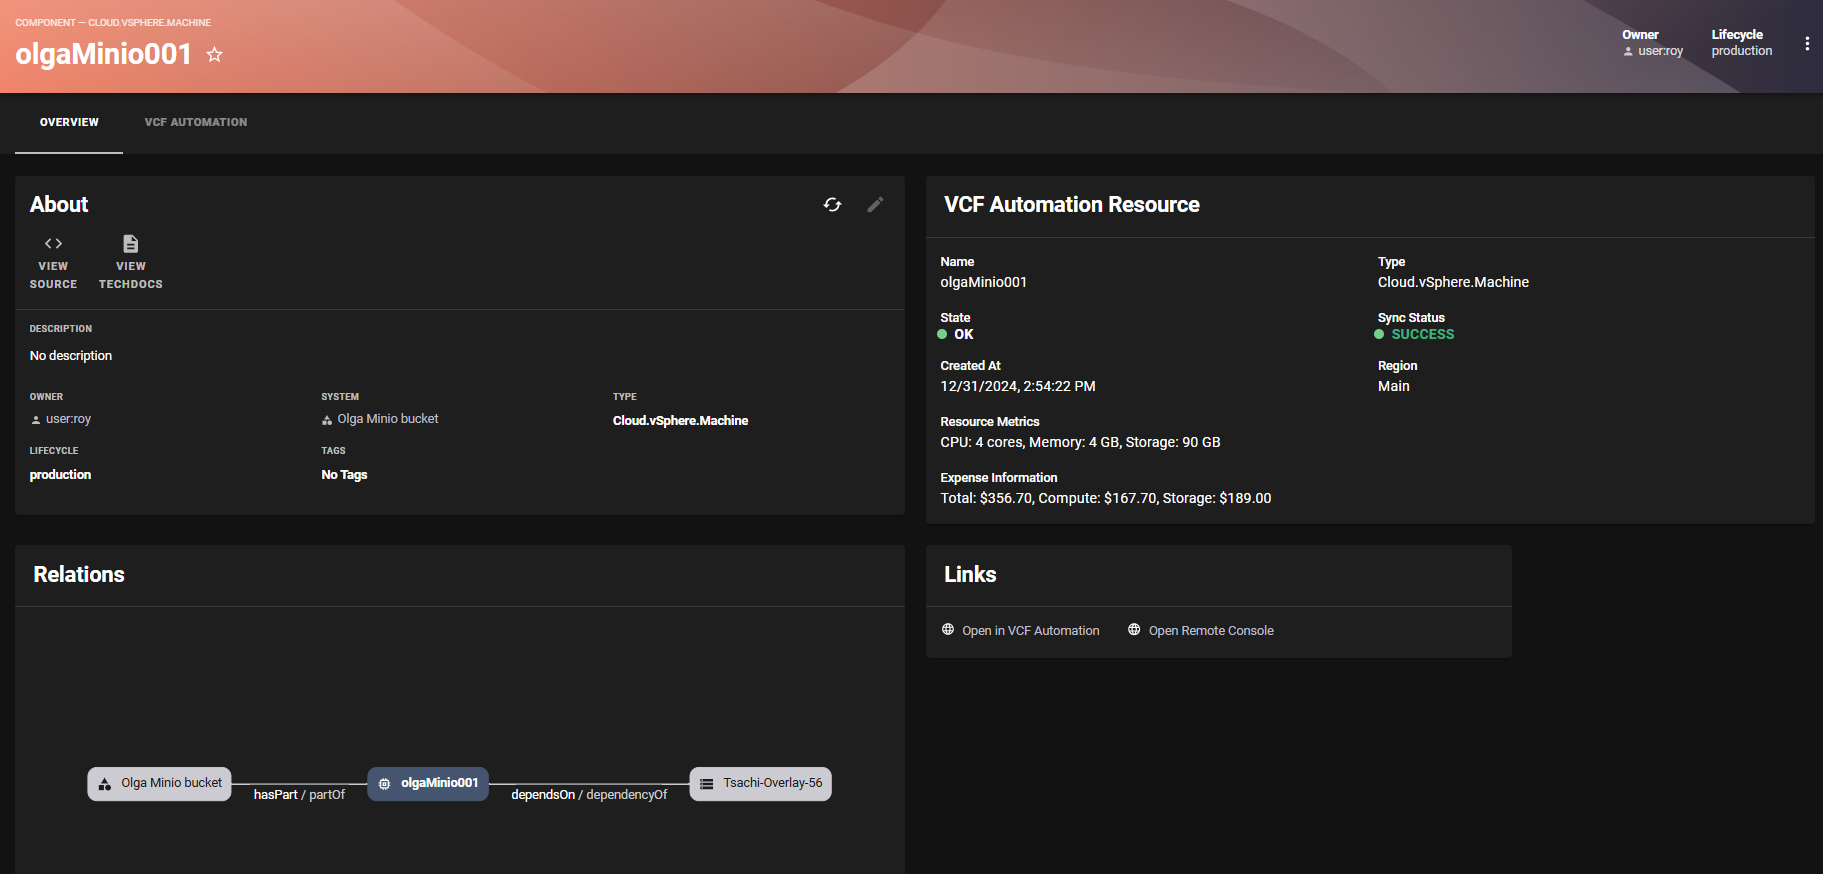Click the View Source code icon
The height and width of the screenshot is (874, 1823).
coord(53,243)
